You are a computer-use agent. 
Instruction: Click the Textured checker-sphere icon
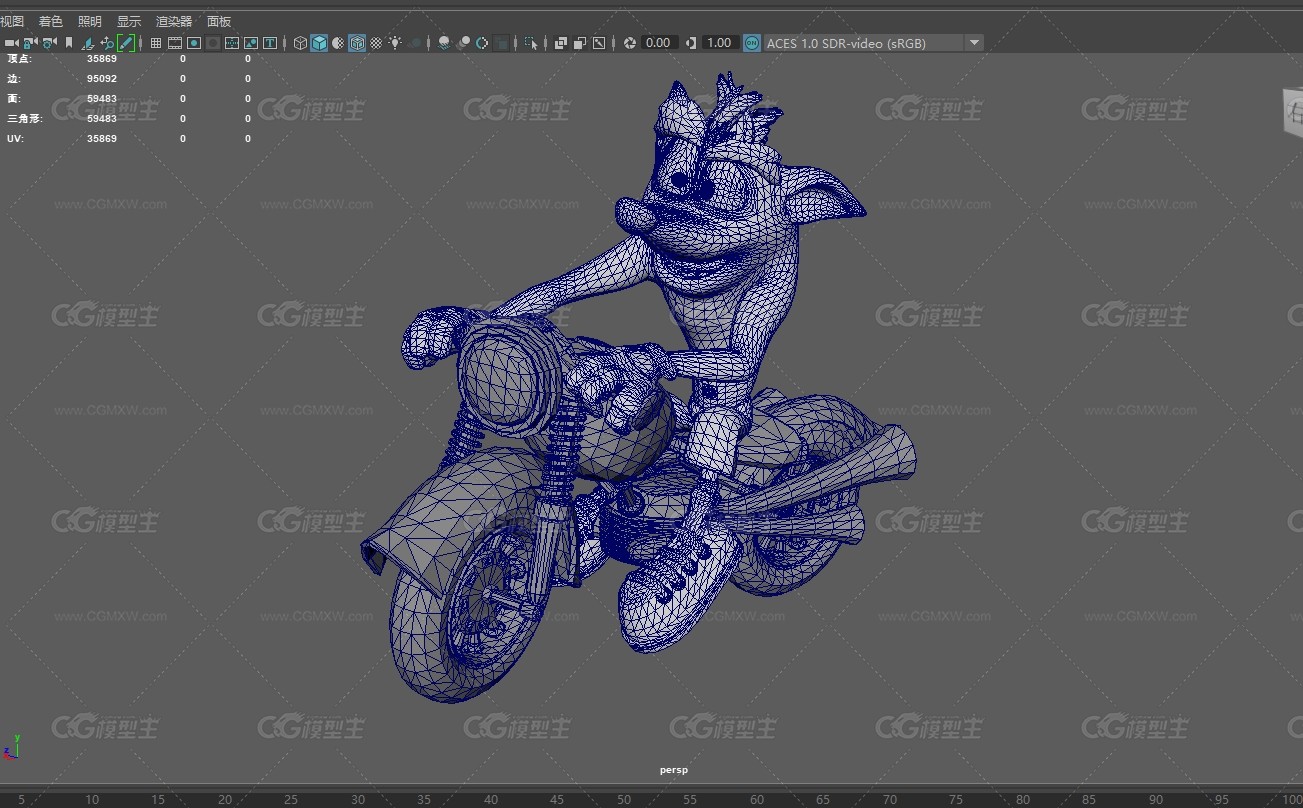[x=376, y=43]
